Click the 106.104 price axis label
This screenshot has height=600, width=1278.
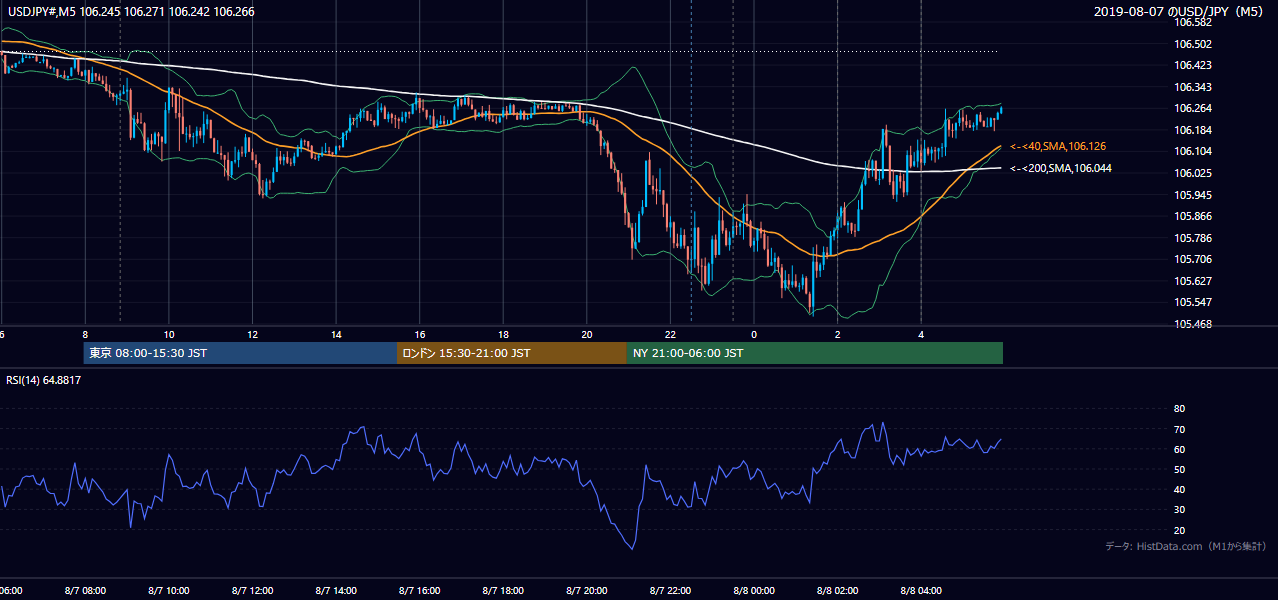[1193, 151]
